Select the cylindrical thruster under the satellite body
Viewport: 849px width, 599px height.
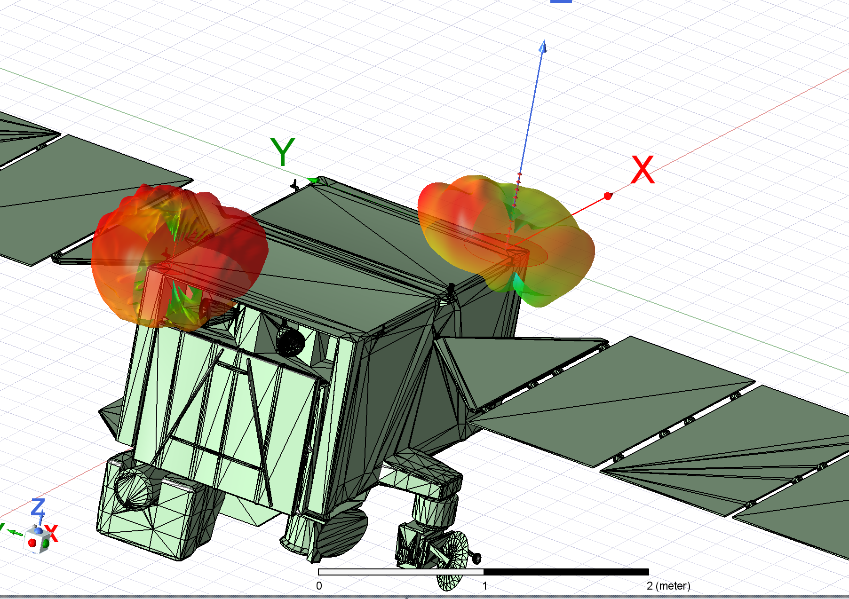point(300,530)
